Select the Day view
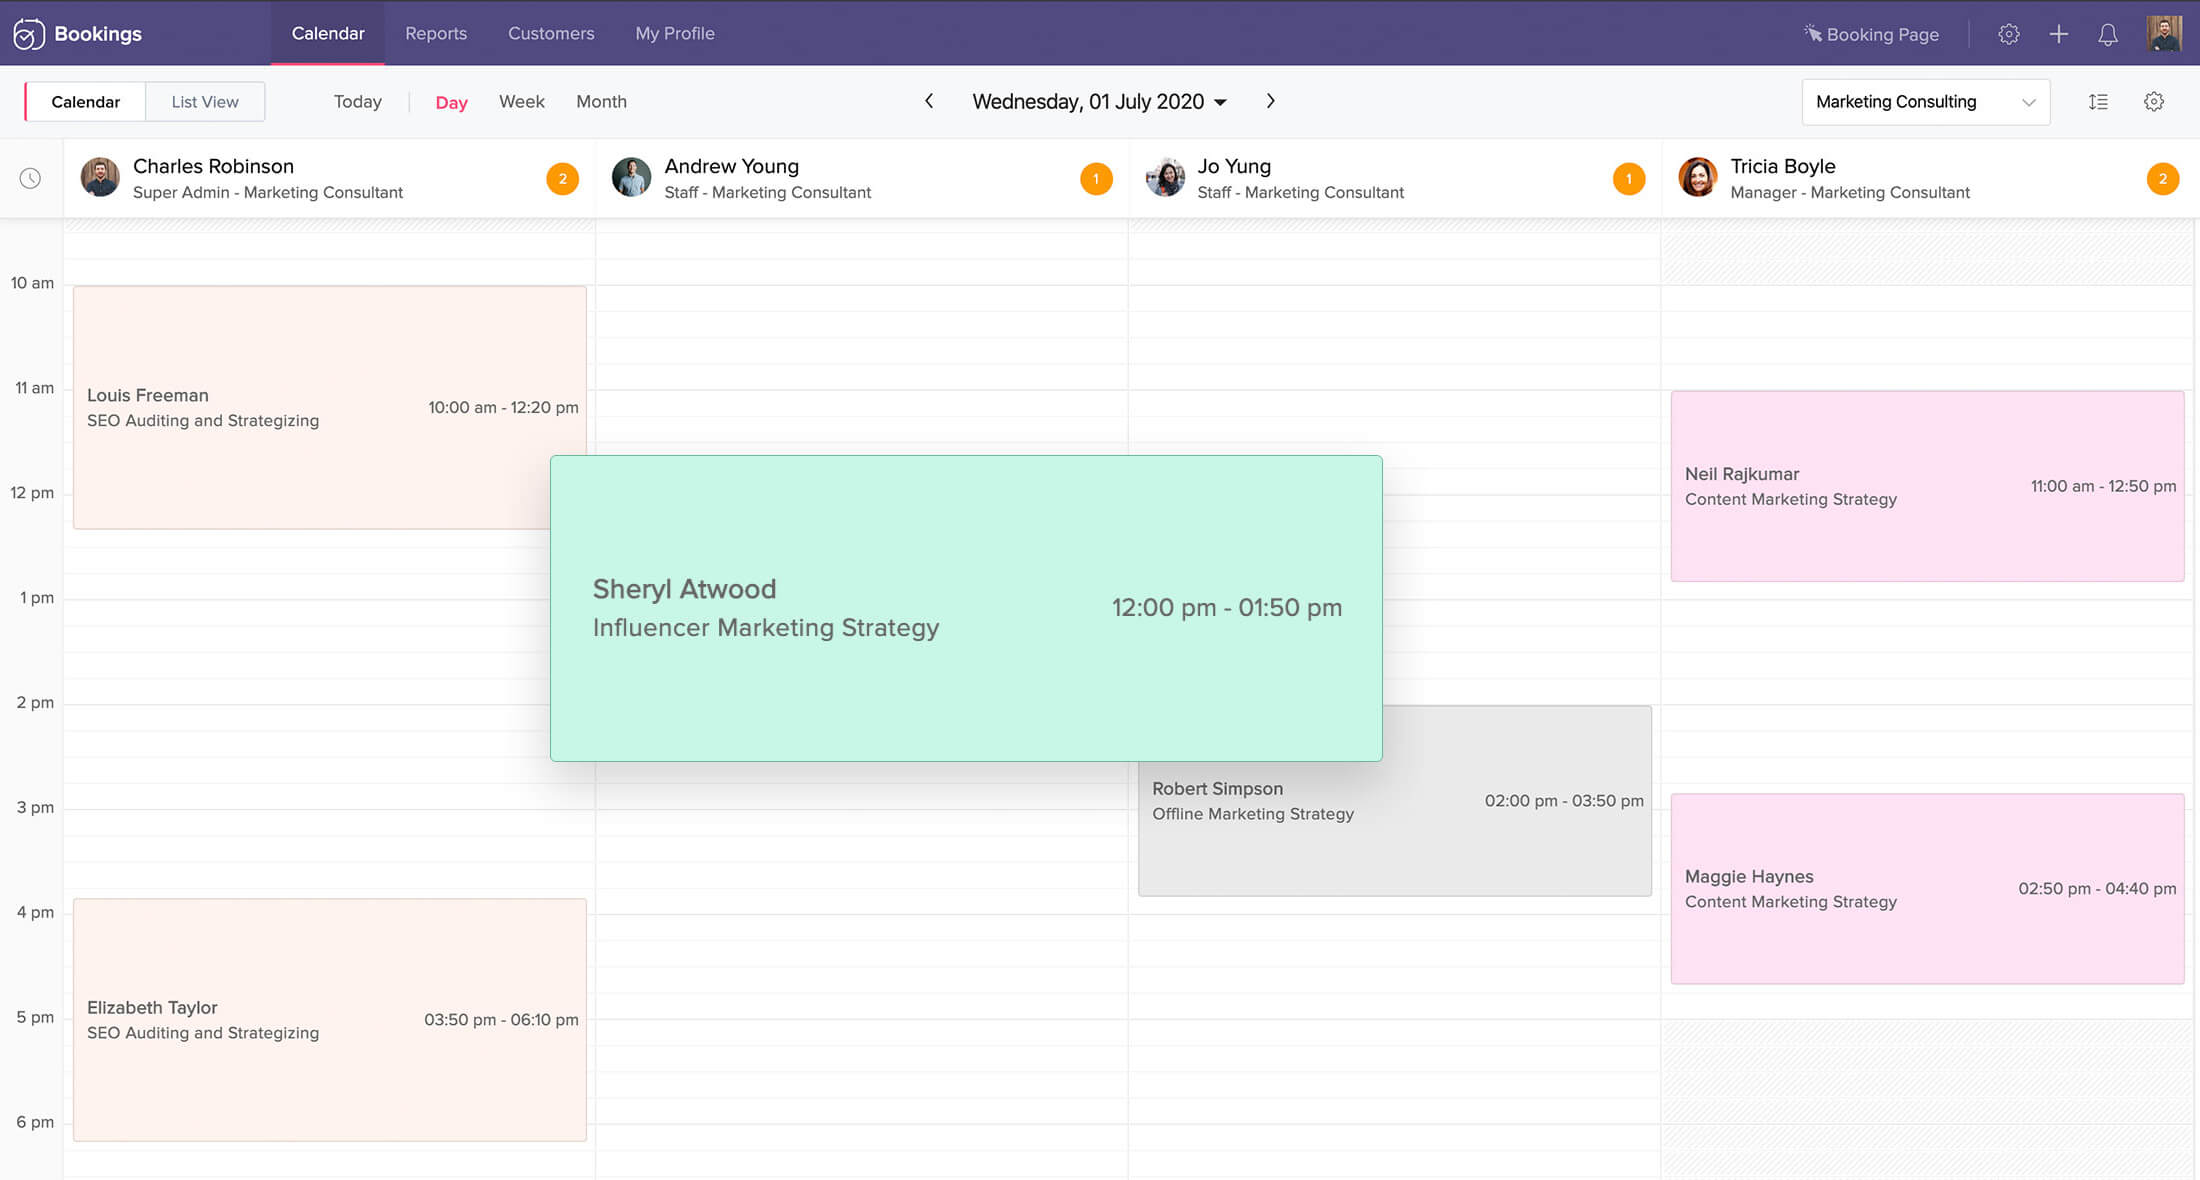Screen dimensions: 2200x1180 point(452,103)
